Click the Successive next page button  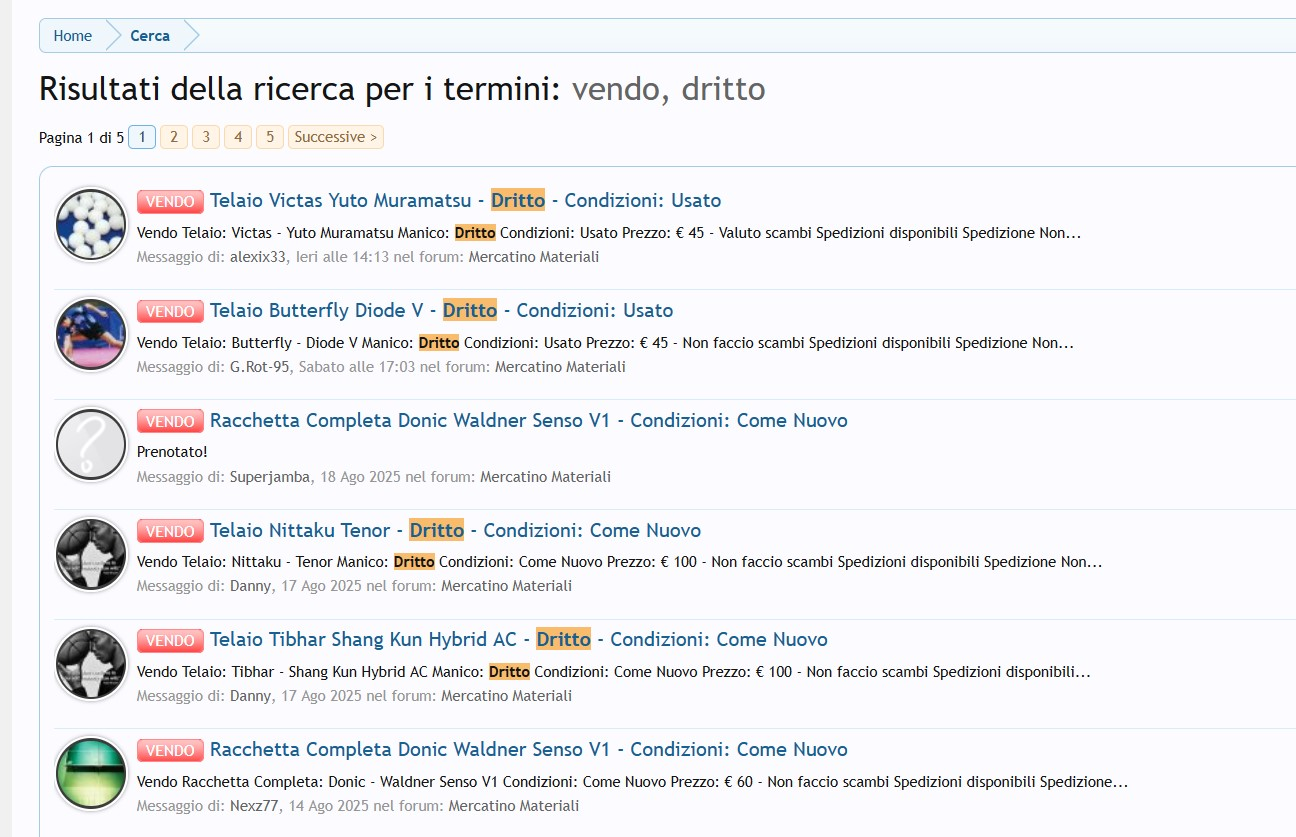(x=336, y=137)
